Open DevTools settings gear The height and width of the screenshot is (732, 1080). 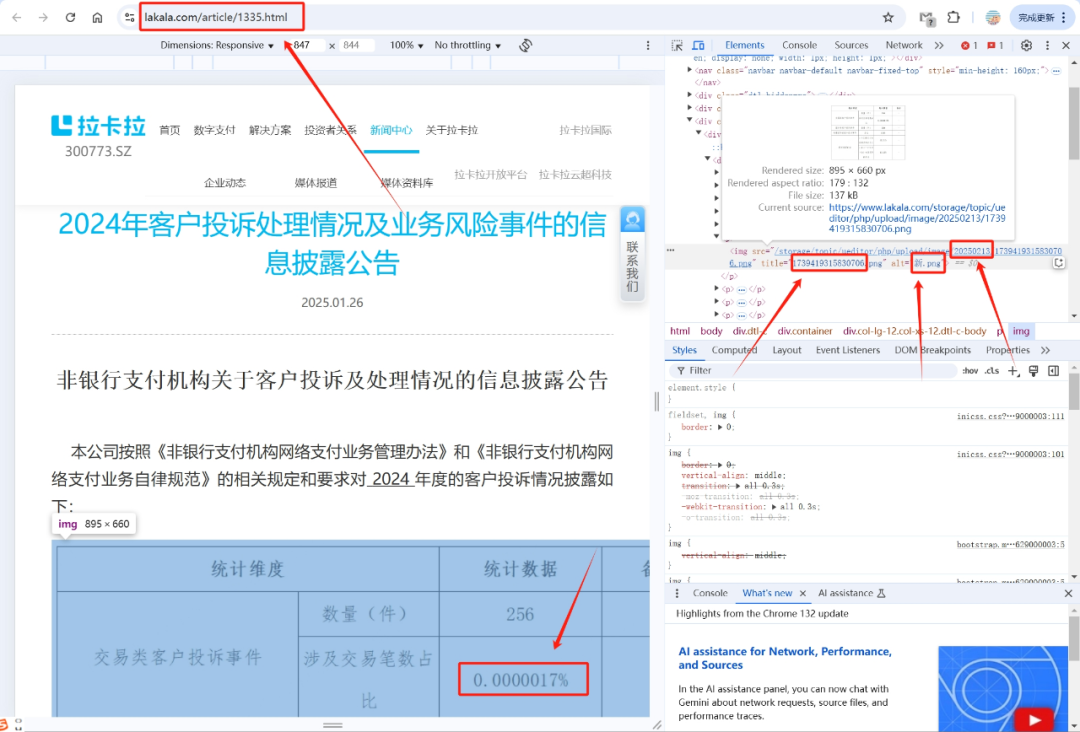[1026, 45]
